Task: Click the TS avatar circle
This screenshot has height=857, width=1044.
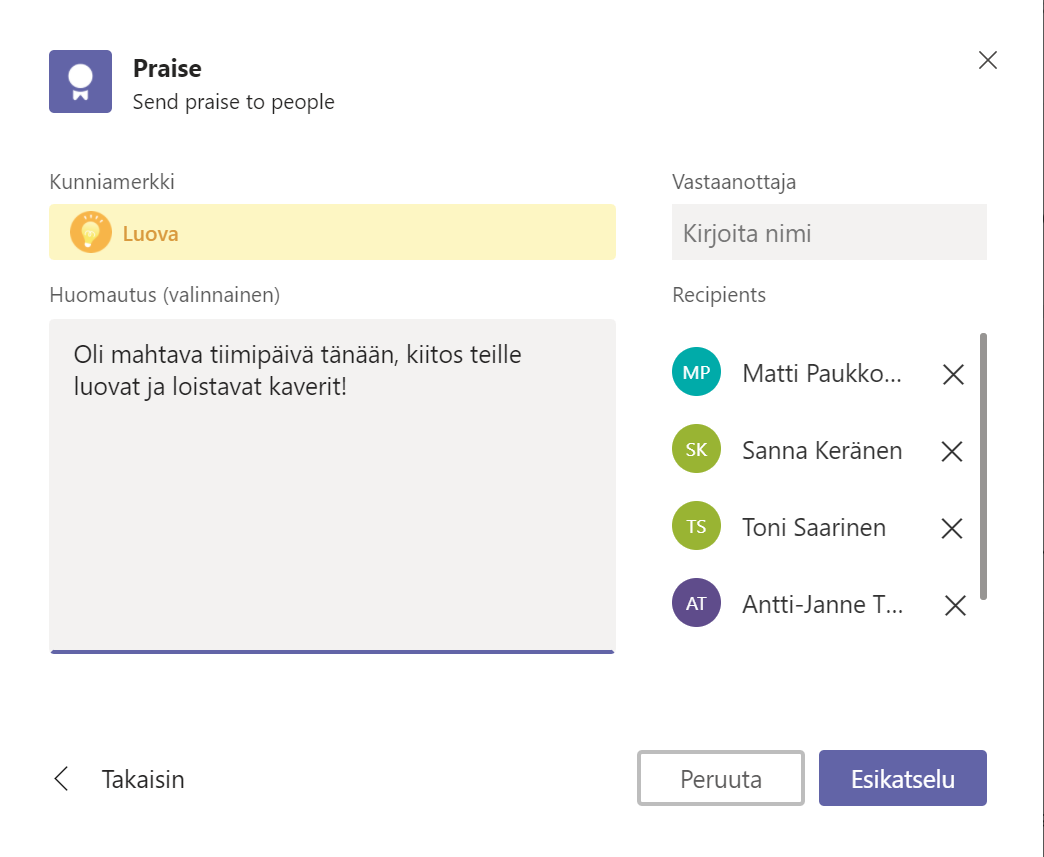Action: [696, 527]
